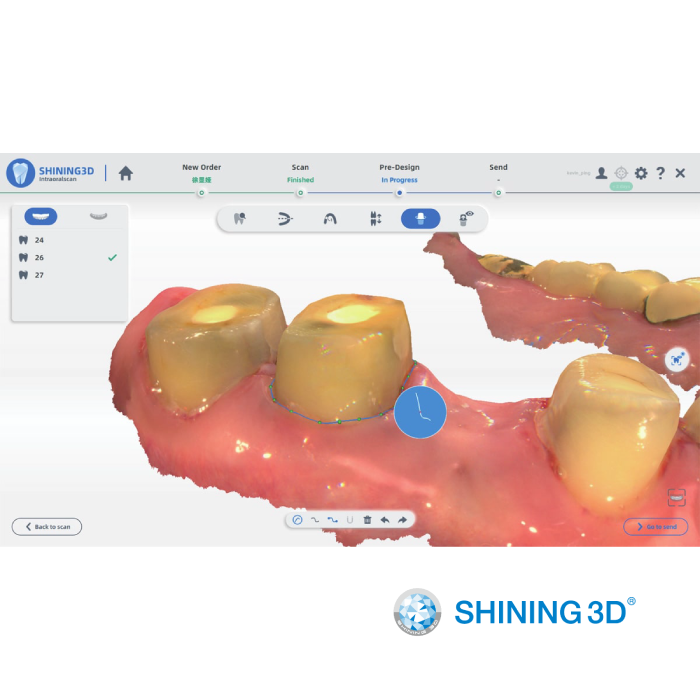Open the settings gear icon

(x=641, y=173)
